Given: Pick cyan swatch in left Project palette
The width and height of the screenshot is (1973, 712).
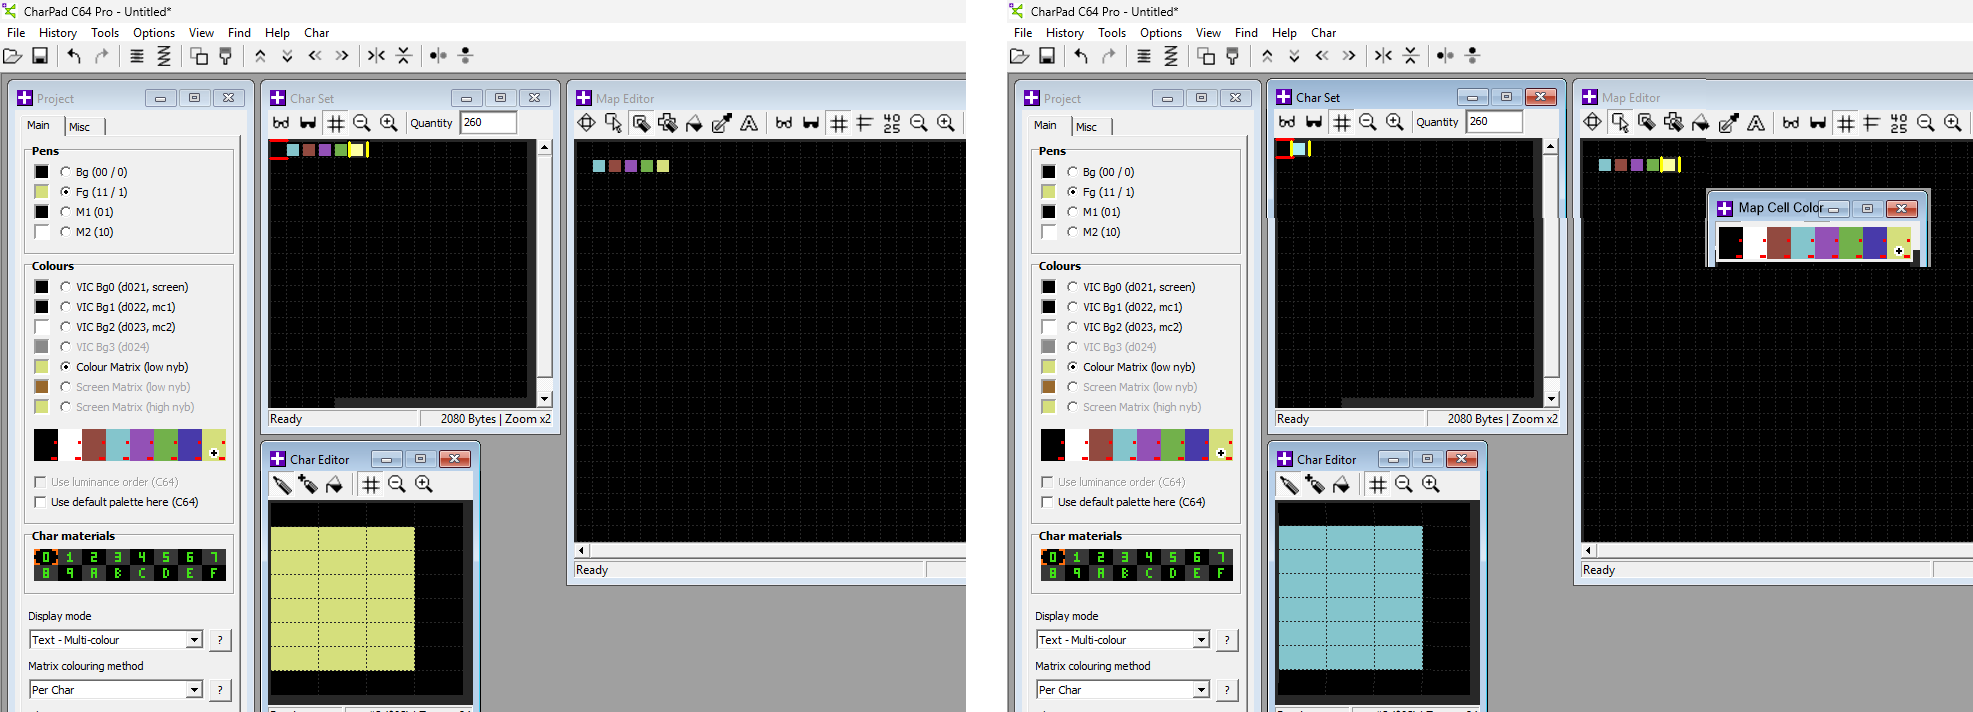Looking at the screenshot, I should coord(118,445).
